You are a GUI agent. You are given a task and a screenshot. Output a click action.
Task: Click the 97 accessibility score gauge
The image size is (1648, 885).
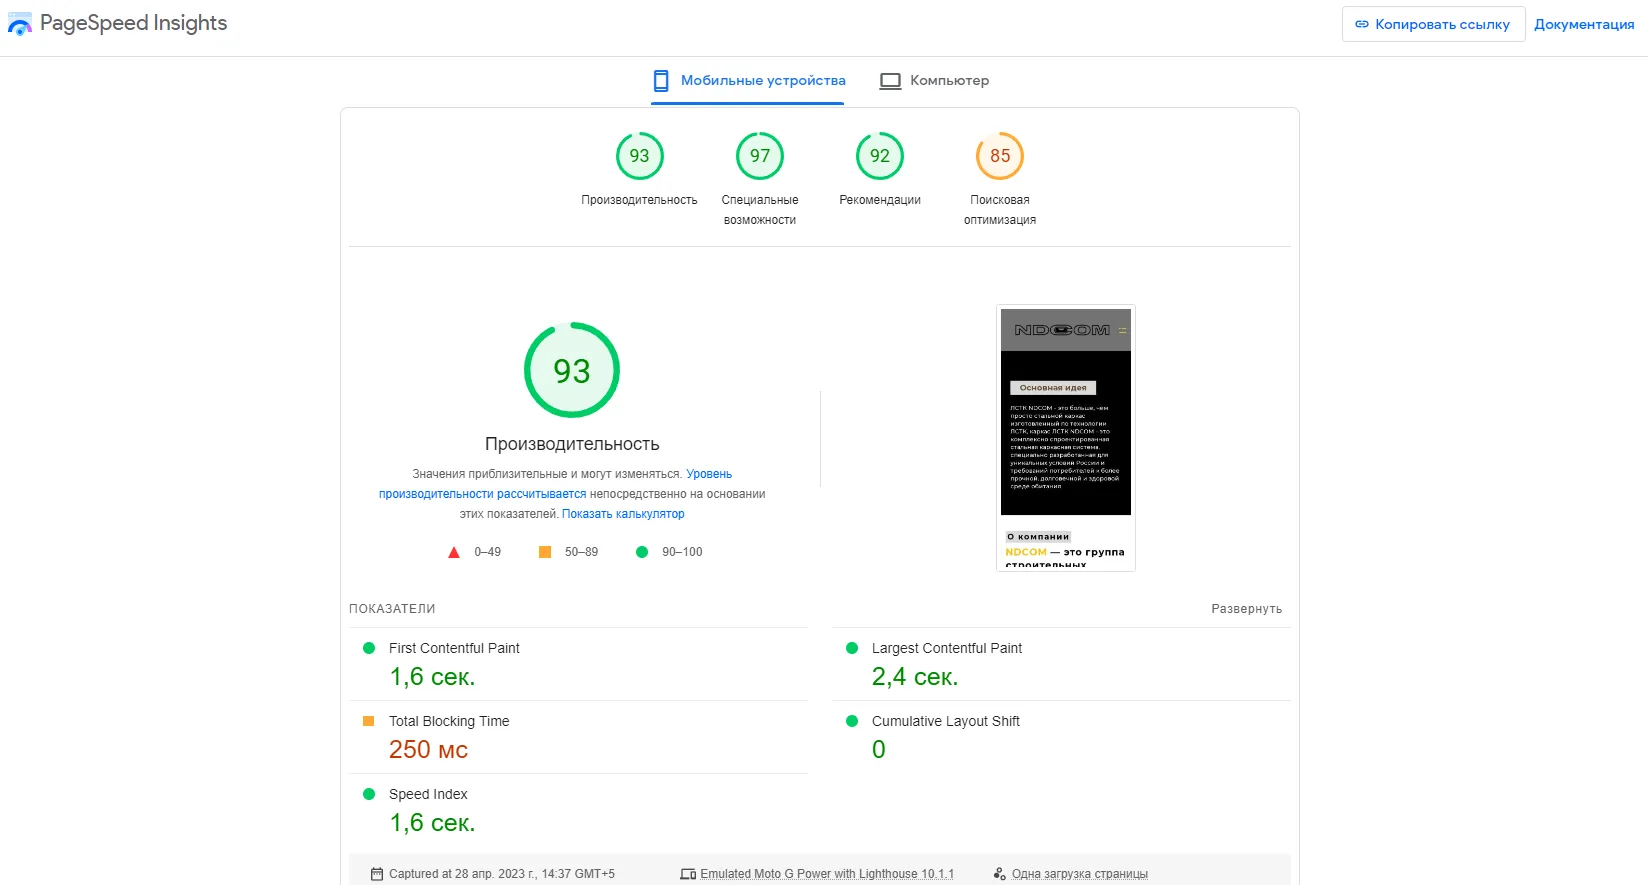tap(760, 156)
